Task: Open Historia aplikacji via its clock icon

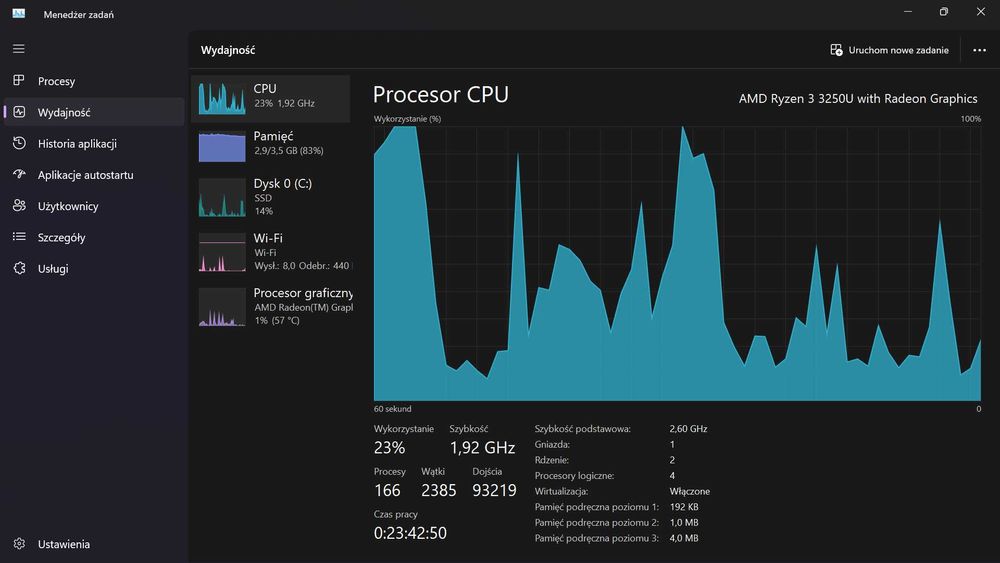Action: (19, 143)
